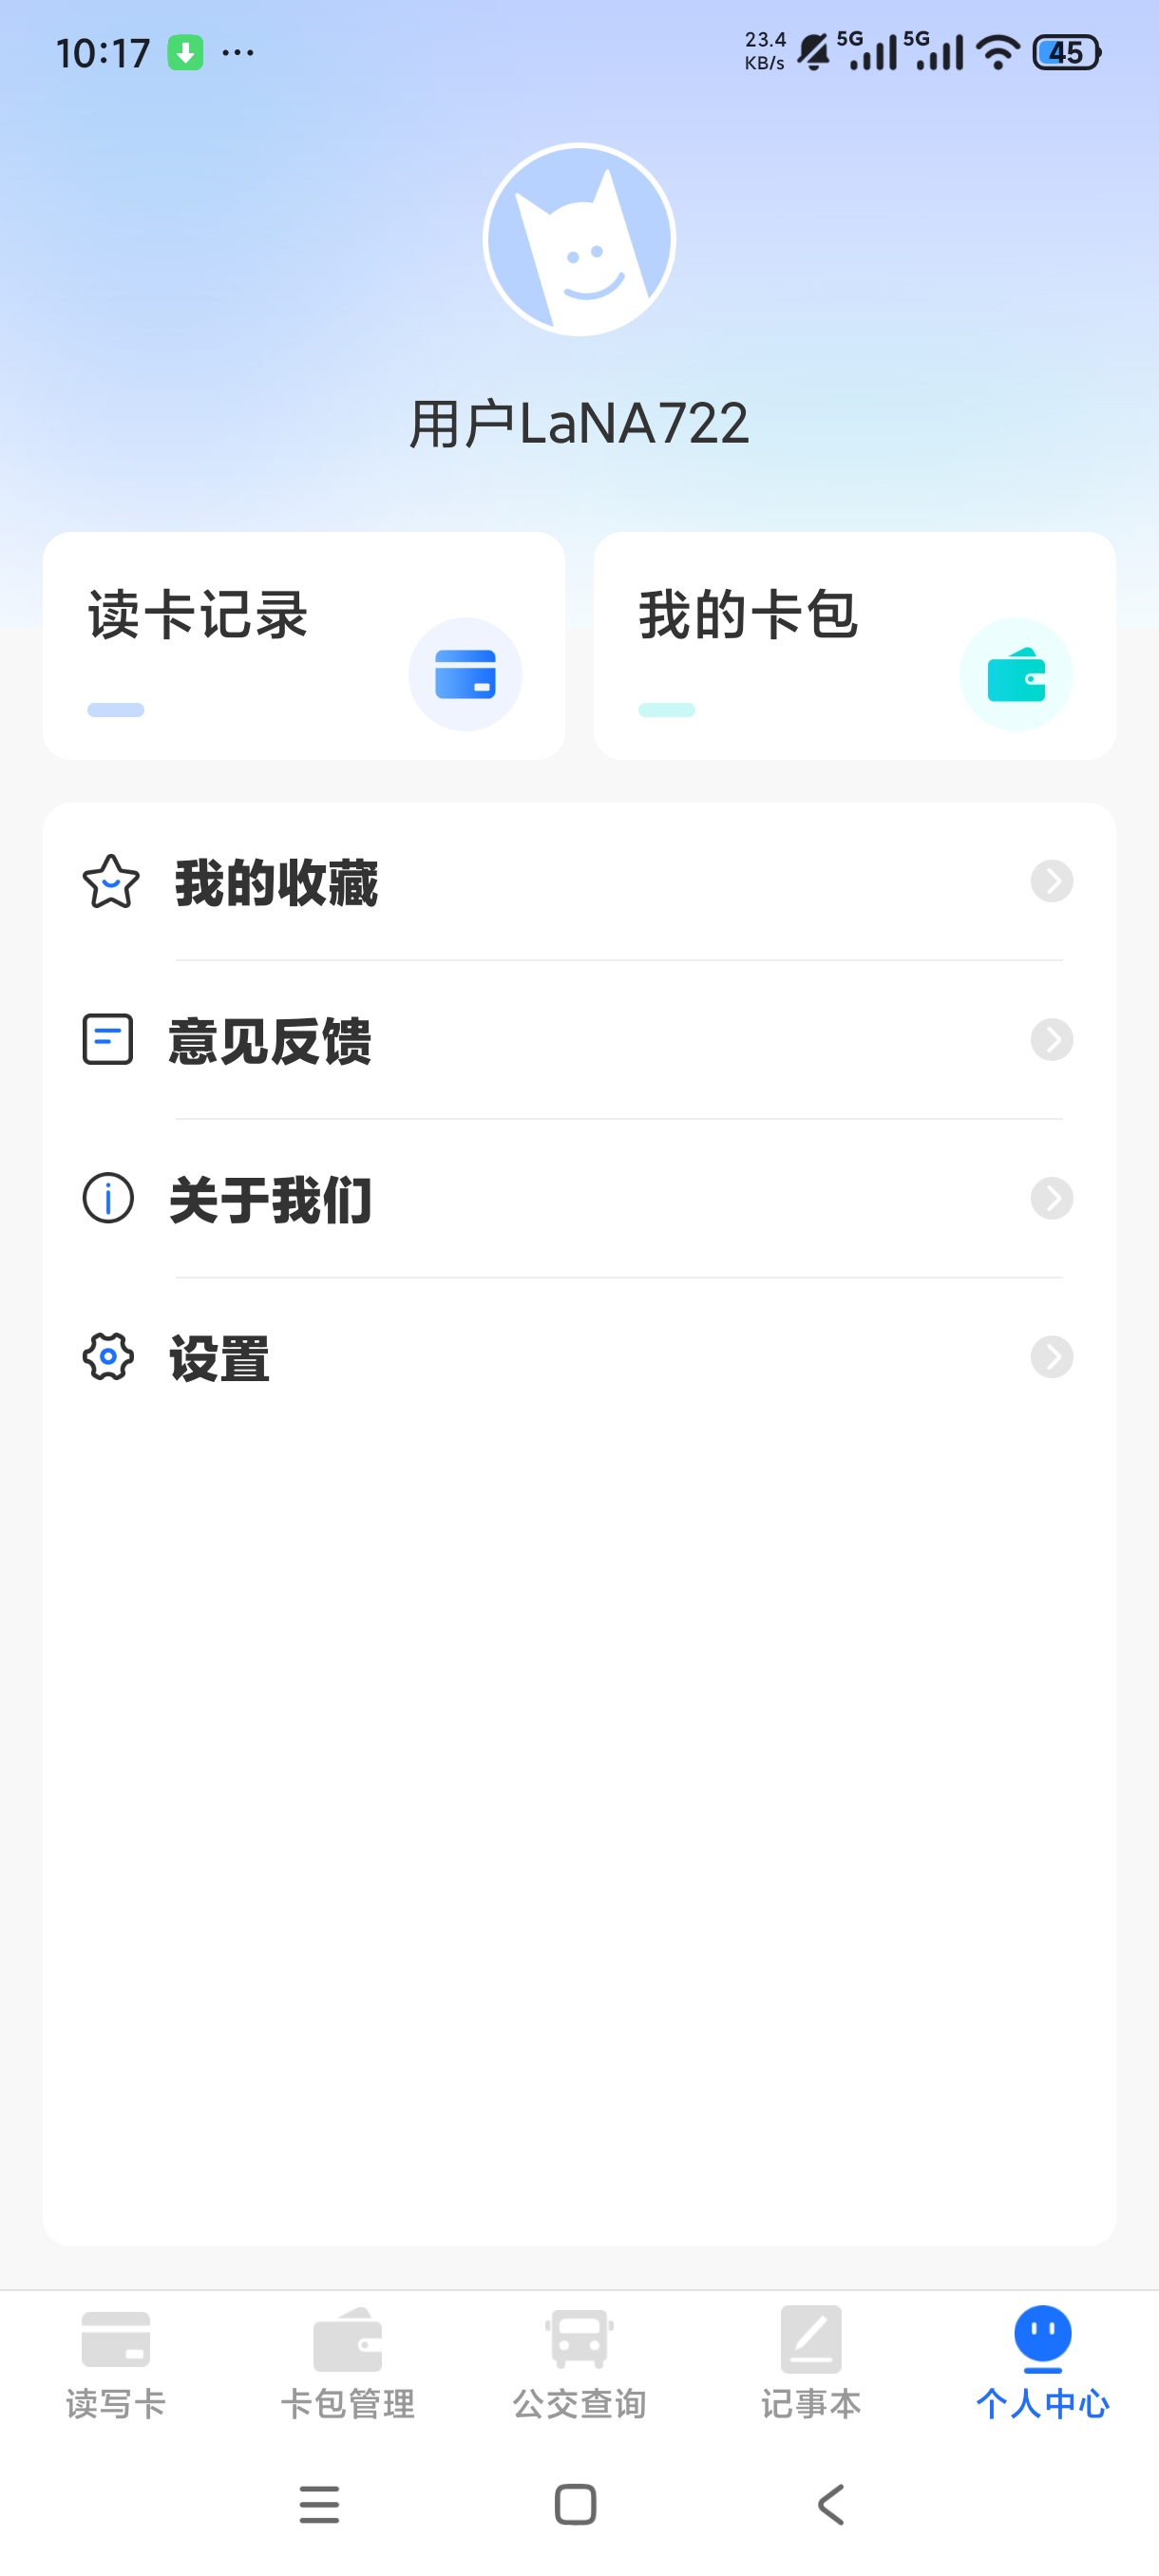
Task: Tap the Android back navigation button
Action: coord(831,2505)
